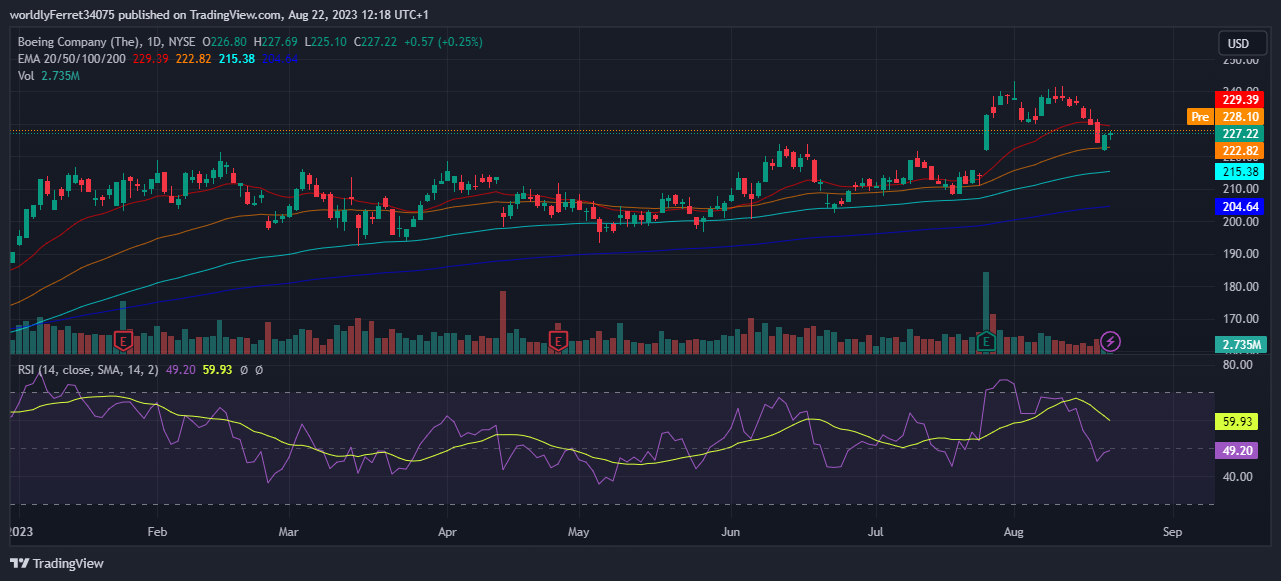Click the red earnings marker in May
This screenshot has height=581, width=1281.
(x=559, y=342)
